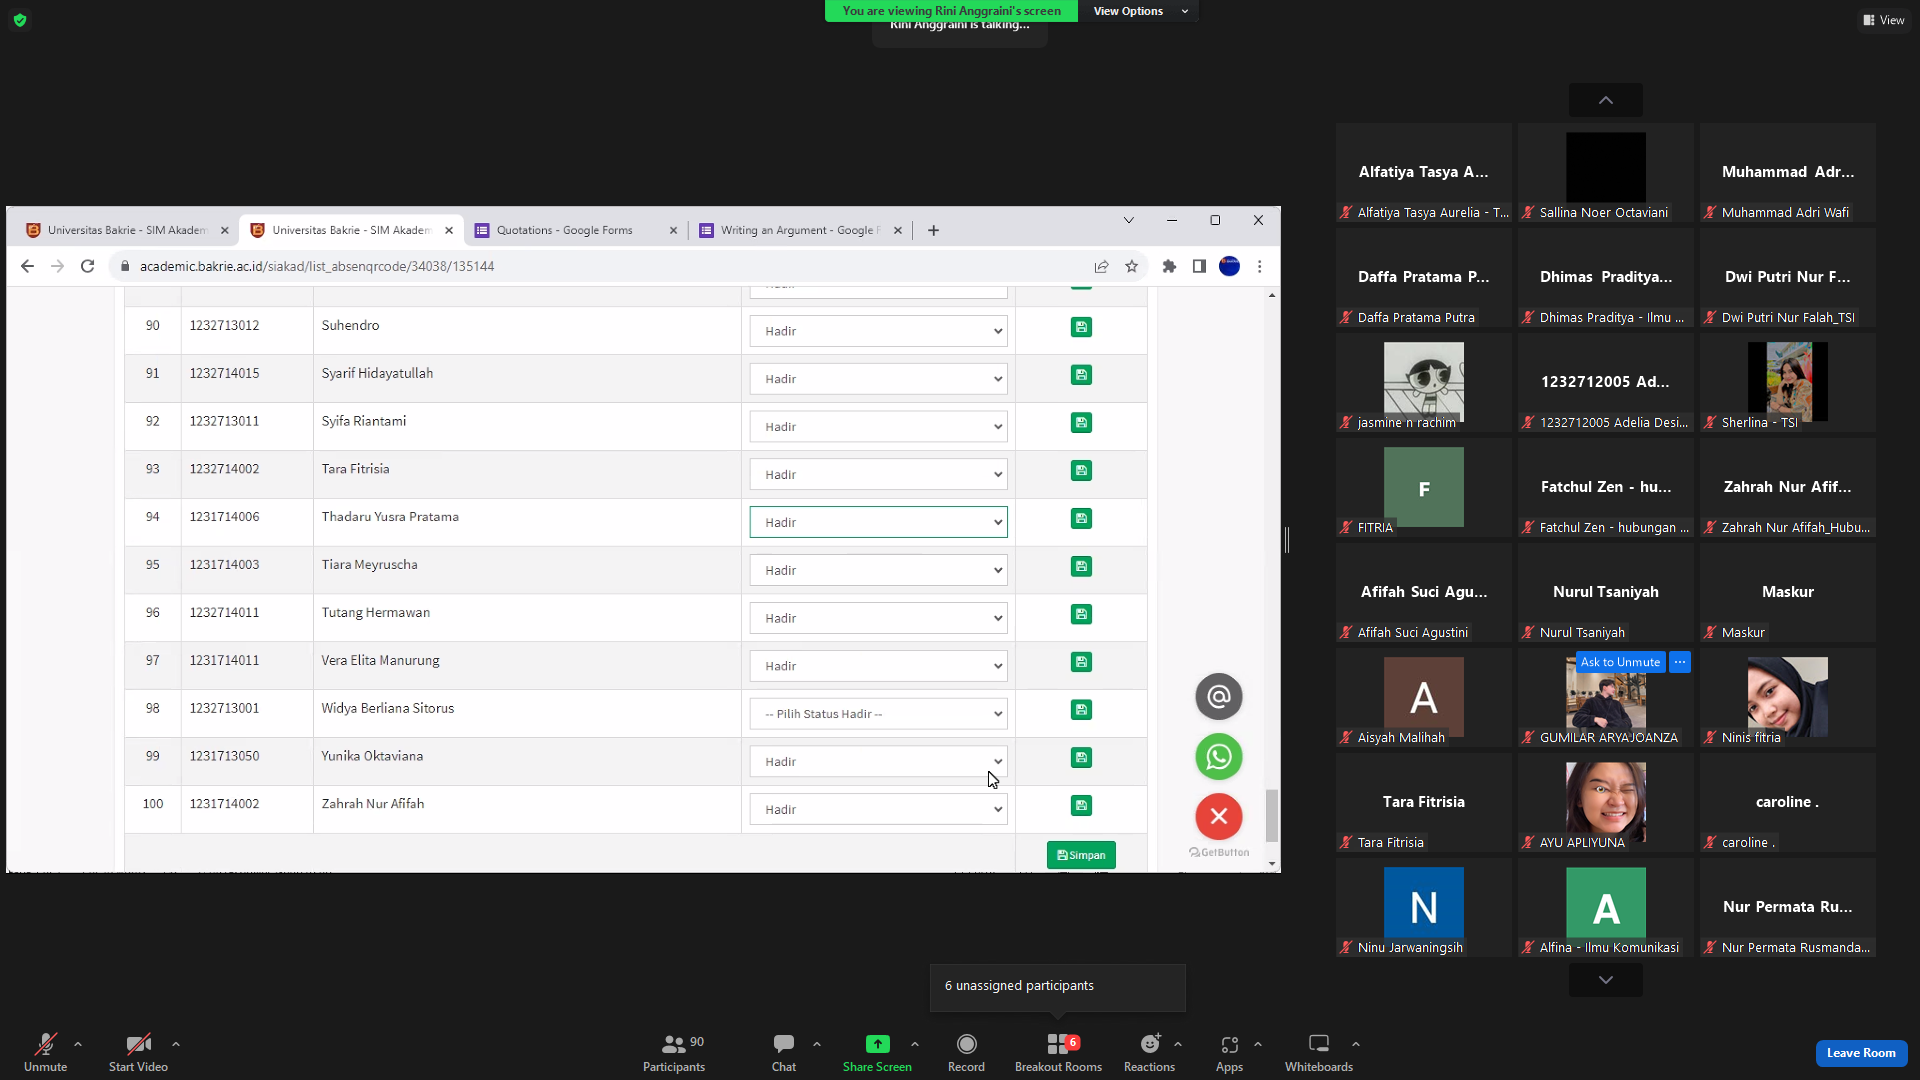Open Zoom Whiteboards

click(1319, 1052)
